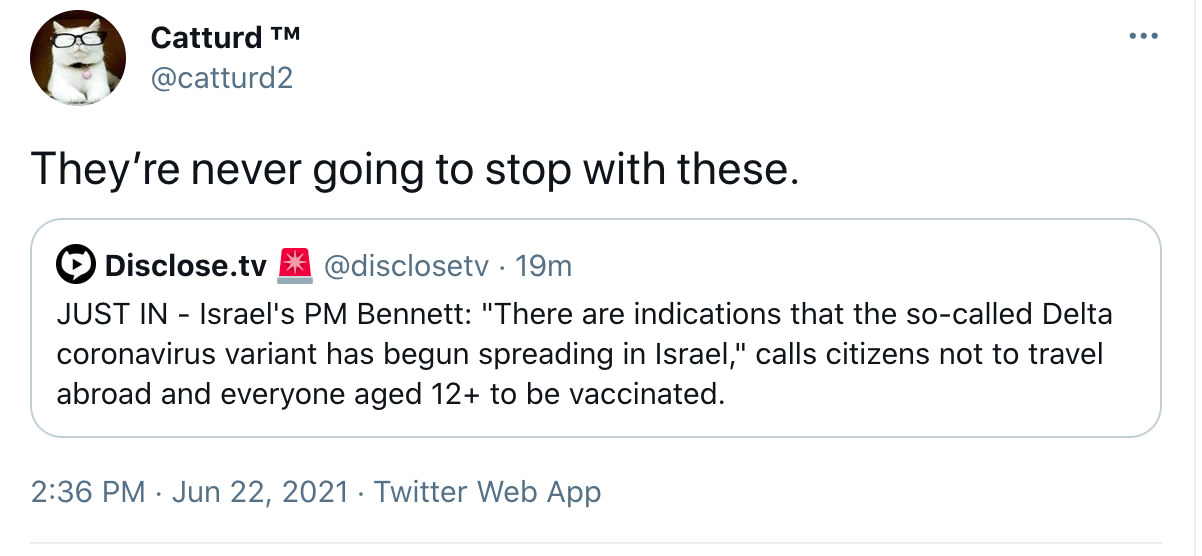Open the quoted tweet starting with JUST IN

(595, 355)
